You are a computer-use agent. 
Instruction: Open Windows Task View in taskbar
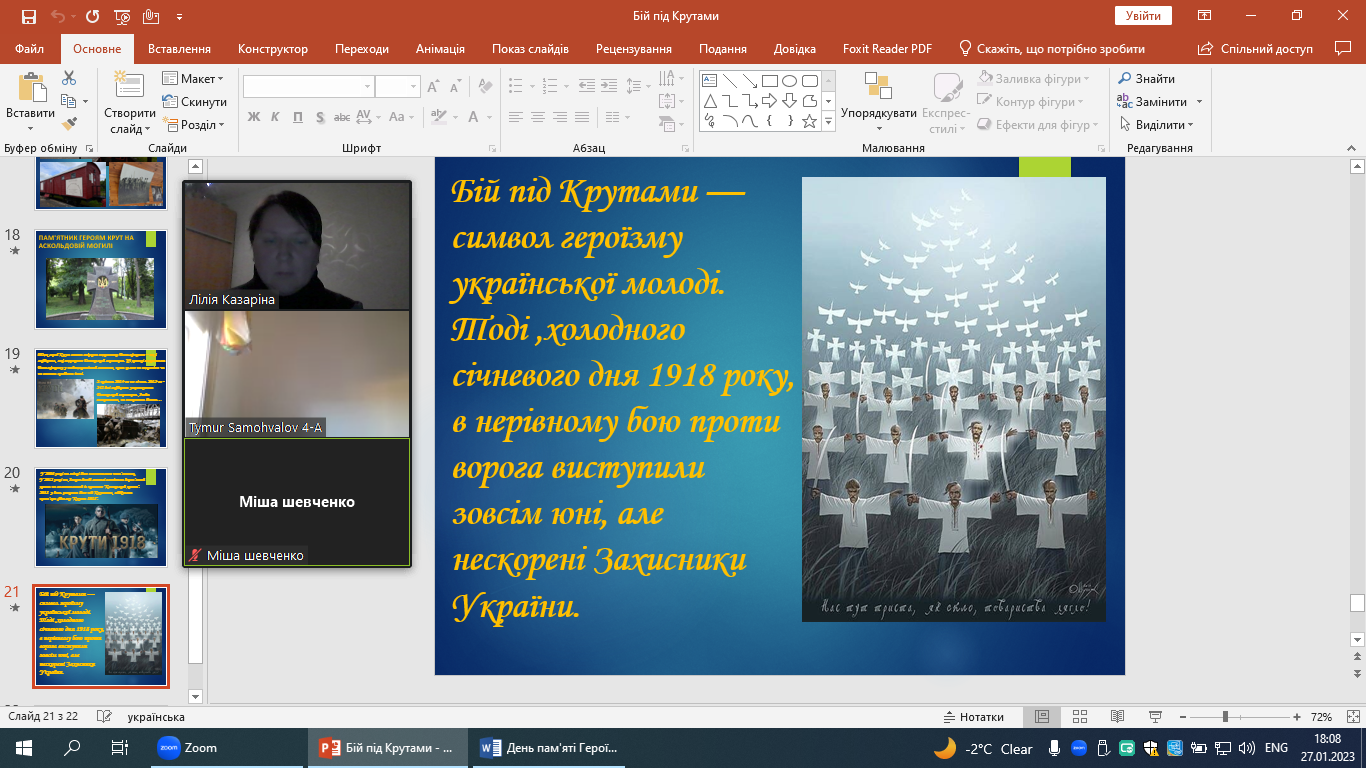pyautogui.click(x=119, y=748)
